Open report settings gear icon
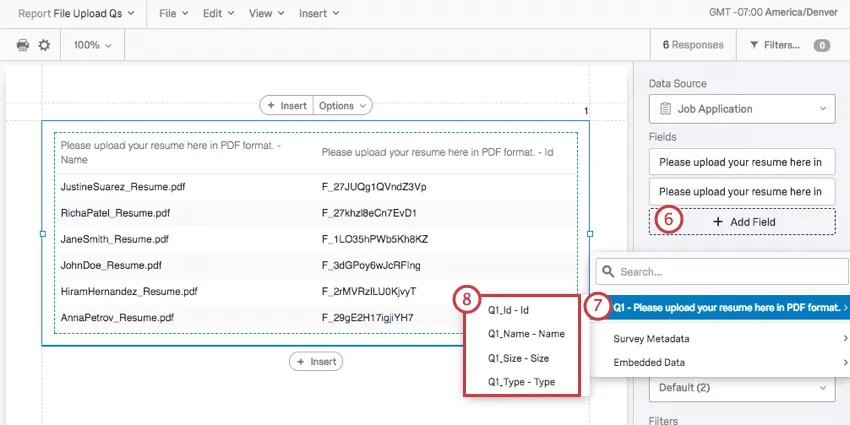 (44, 45)
